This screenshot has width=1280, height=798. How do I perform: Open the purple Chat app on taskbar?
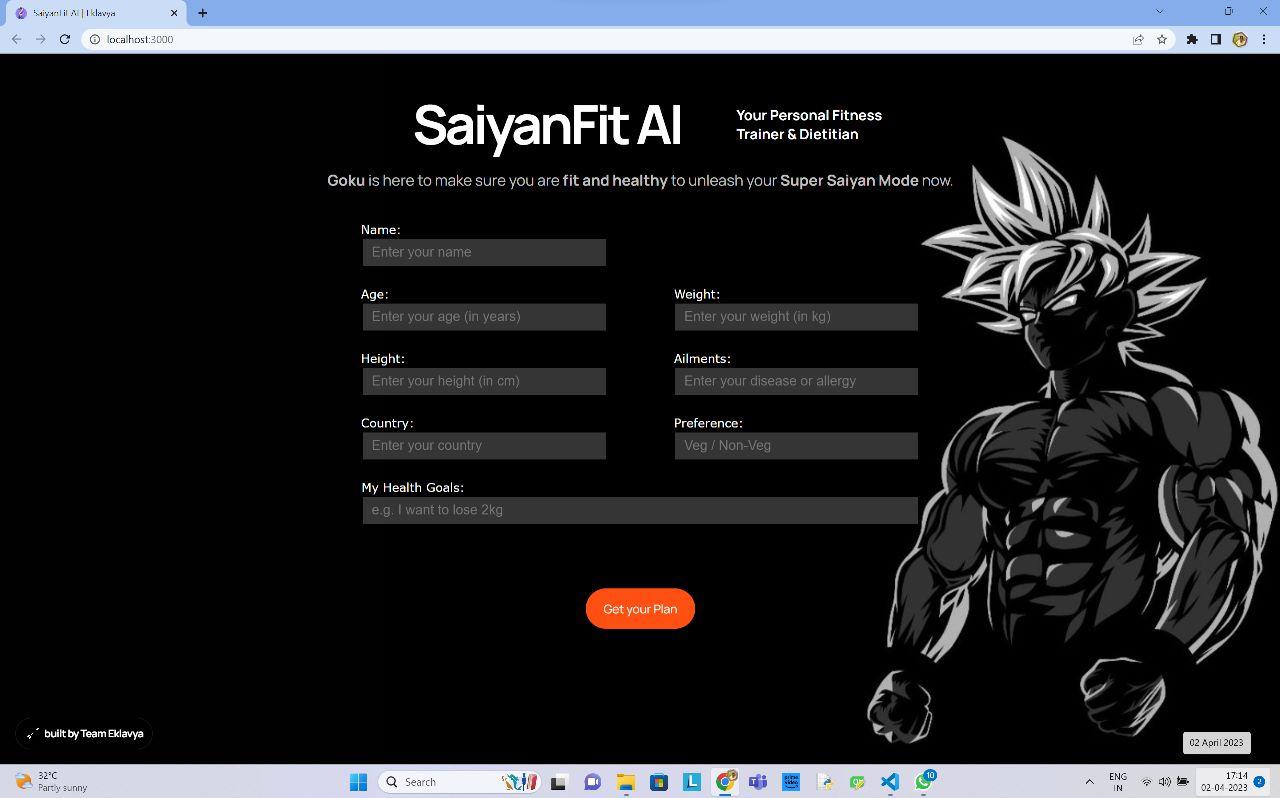(x=592, y=782)
